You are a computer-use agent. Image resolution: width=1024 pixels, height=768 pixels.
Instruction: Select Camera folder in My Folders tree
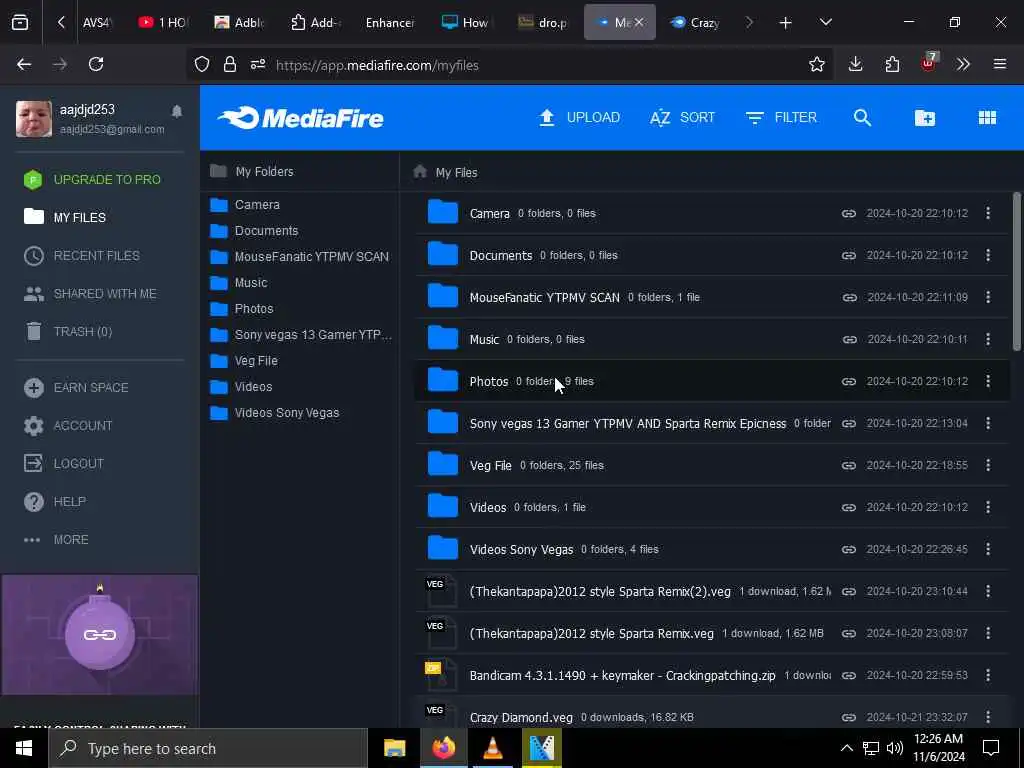pos(245,205)
